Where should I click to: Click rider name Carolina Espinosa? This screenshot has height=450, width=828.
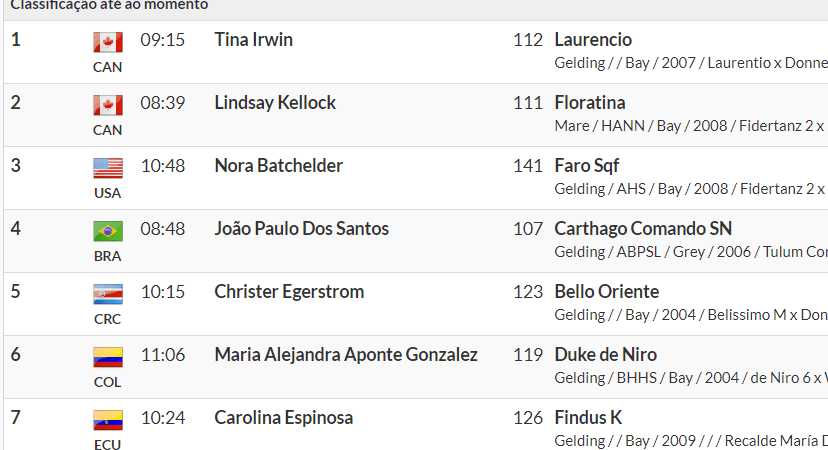coord(283,418)
